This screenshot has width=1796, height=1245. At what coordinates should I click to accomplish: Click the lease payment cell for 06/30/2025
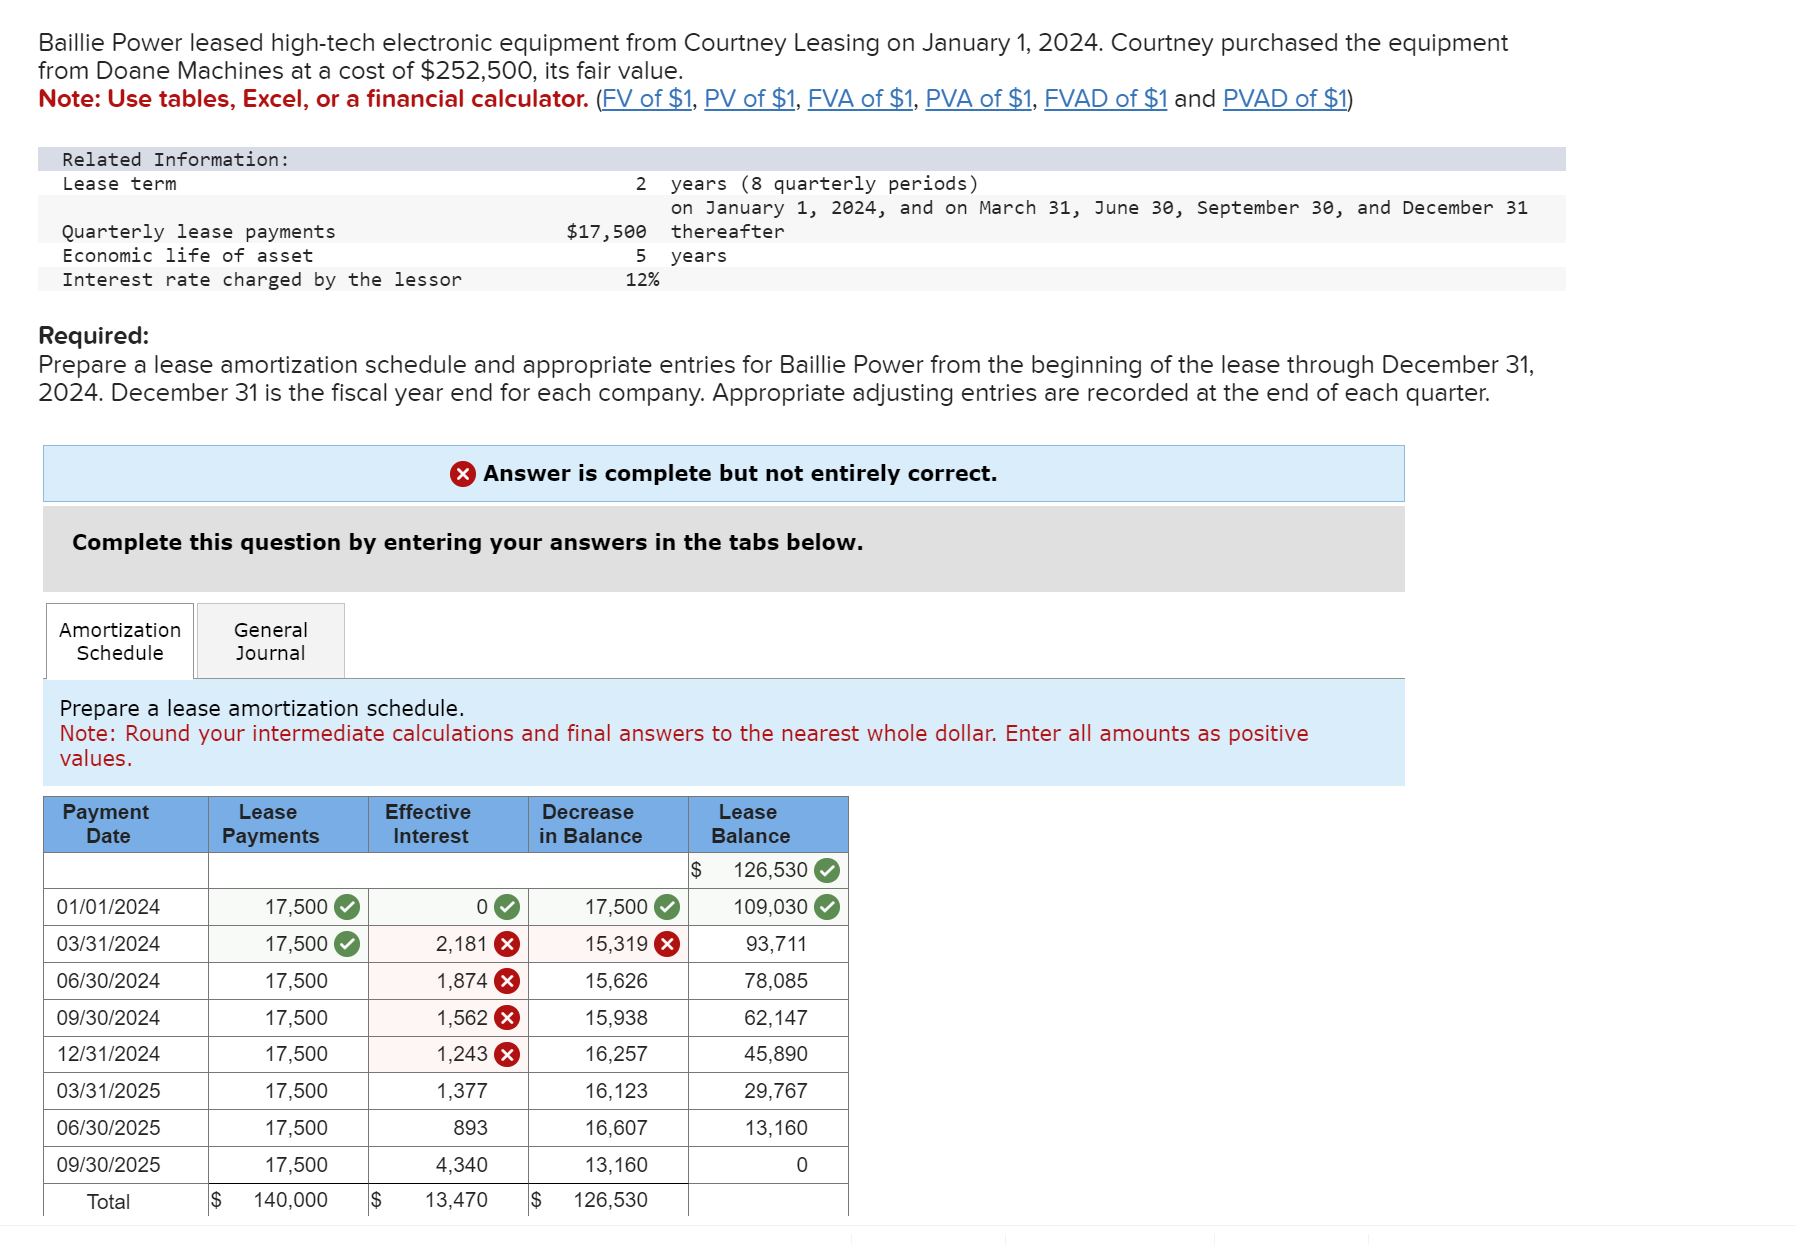[x=288, y=1128]
